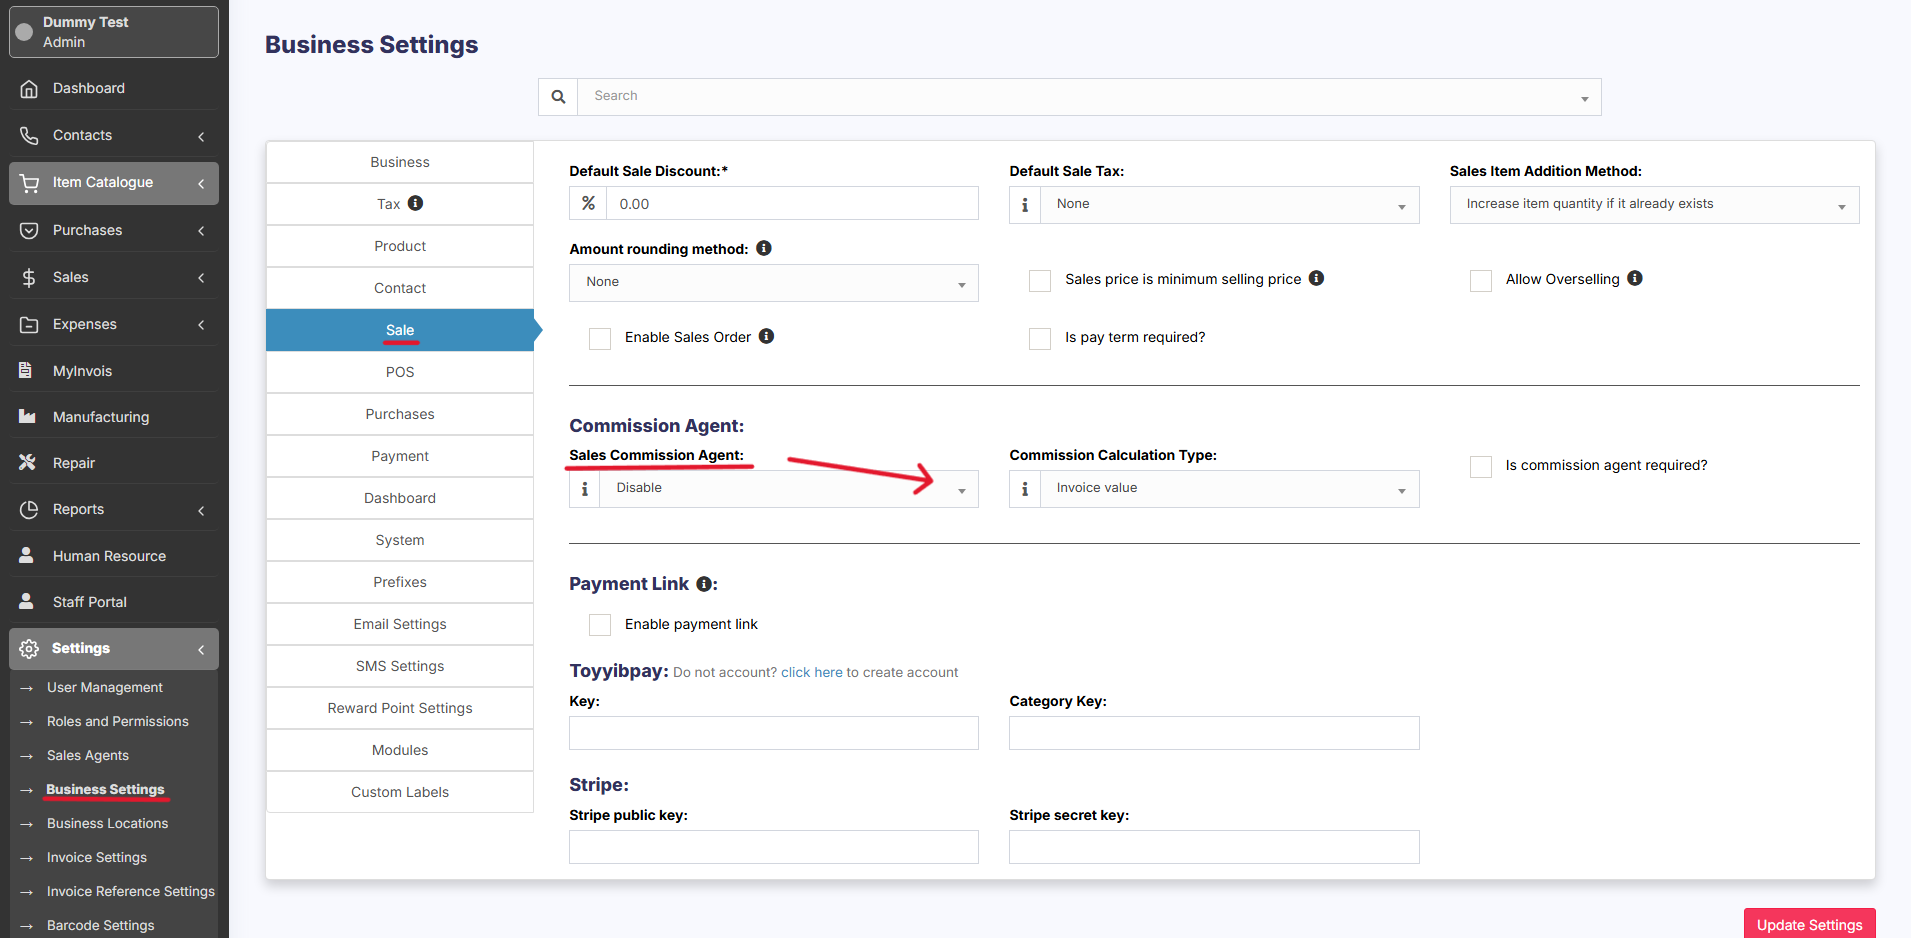Viewport: 1911px width, 938px height.
Task: Follow the Toyyibpay click here link
Action: coord(811,672)
